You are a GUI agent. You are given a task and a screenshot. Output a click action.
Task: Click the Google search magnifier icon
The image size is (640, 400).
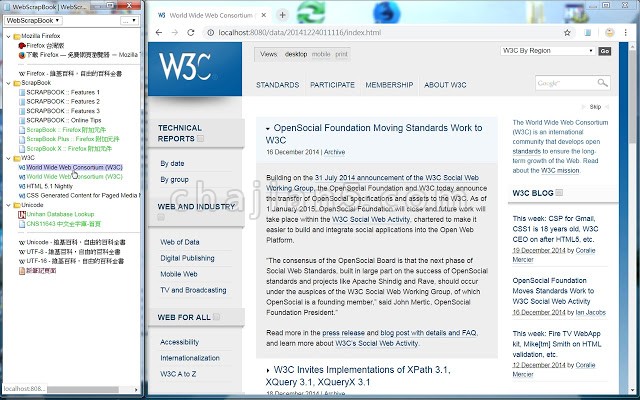[x=602, y=83]
